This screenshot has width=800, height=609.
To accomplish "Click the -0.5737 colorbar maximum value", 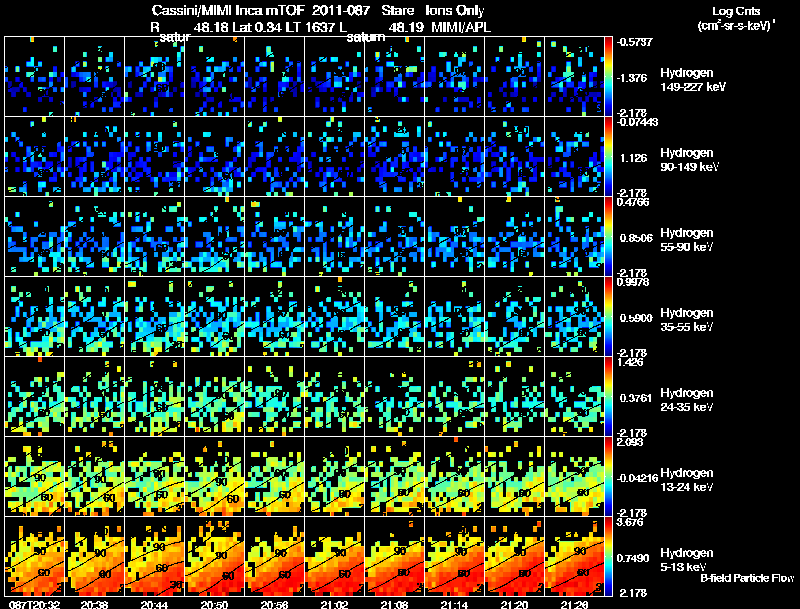I will coord(635,42).
